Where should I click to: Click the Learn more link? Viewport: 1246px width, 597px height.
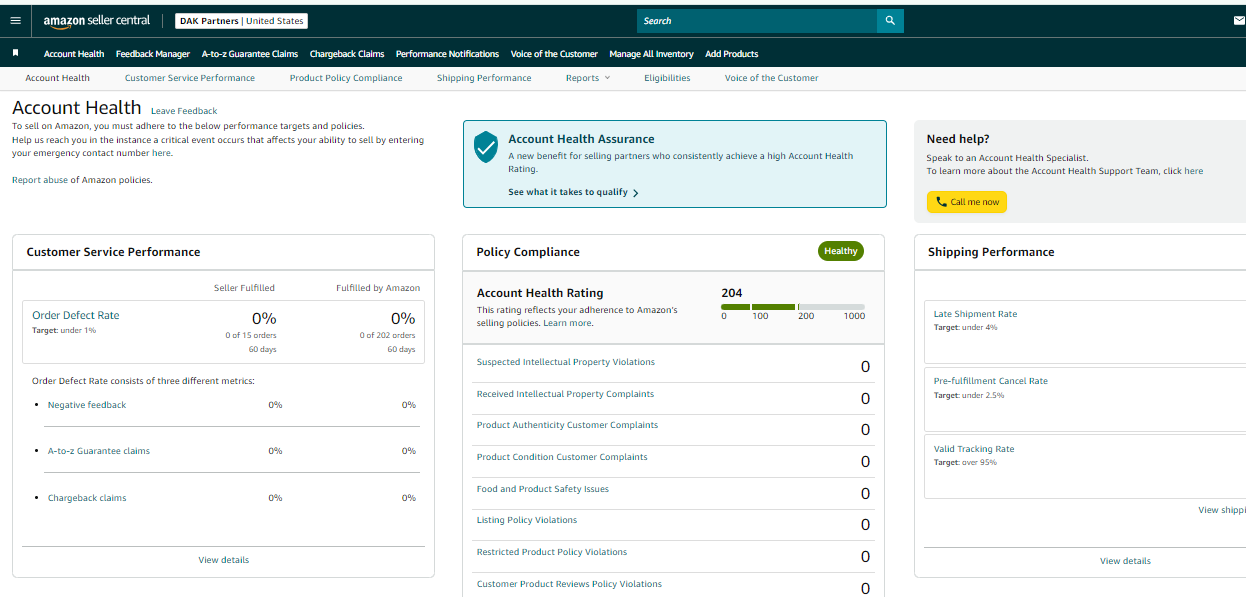coord(568,323)
